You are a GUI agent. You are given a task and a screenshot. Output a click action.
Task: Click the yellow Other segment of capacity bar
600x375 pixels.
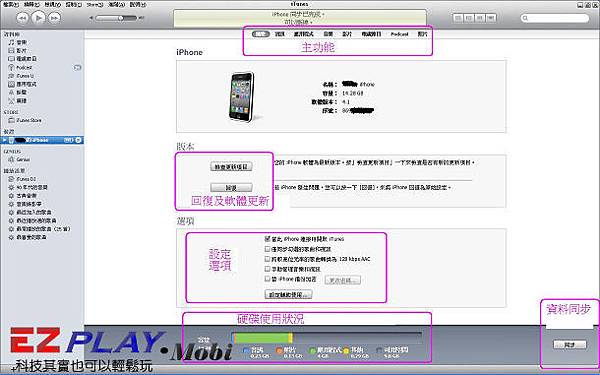(x=291, y=338)
